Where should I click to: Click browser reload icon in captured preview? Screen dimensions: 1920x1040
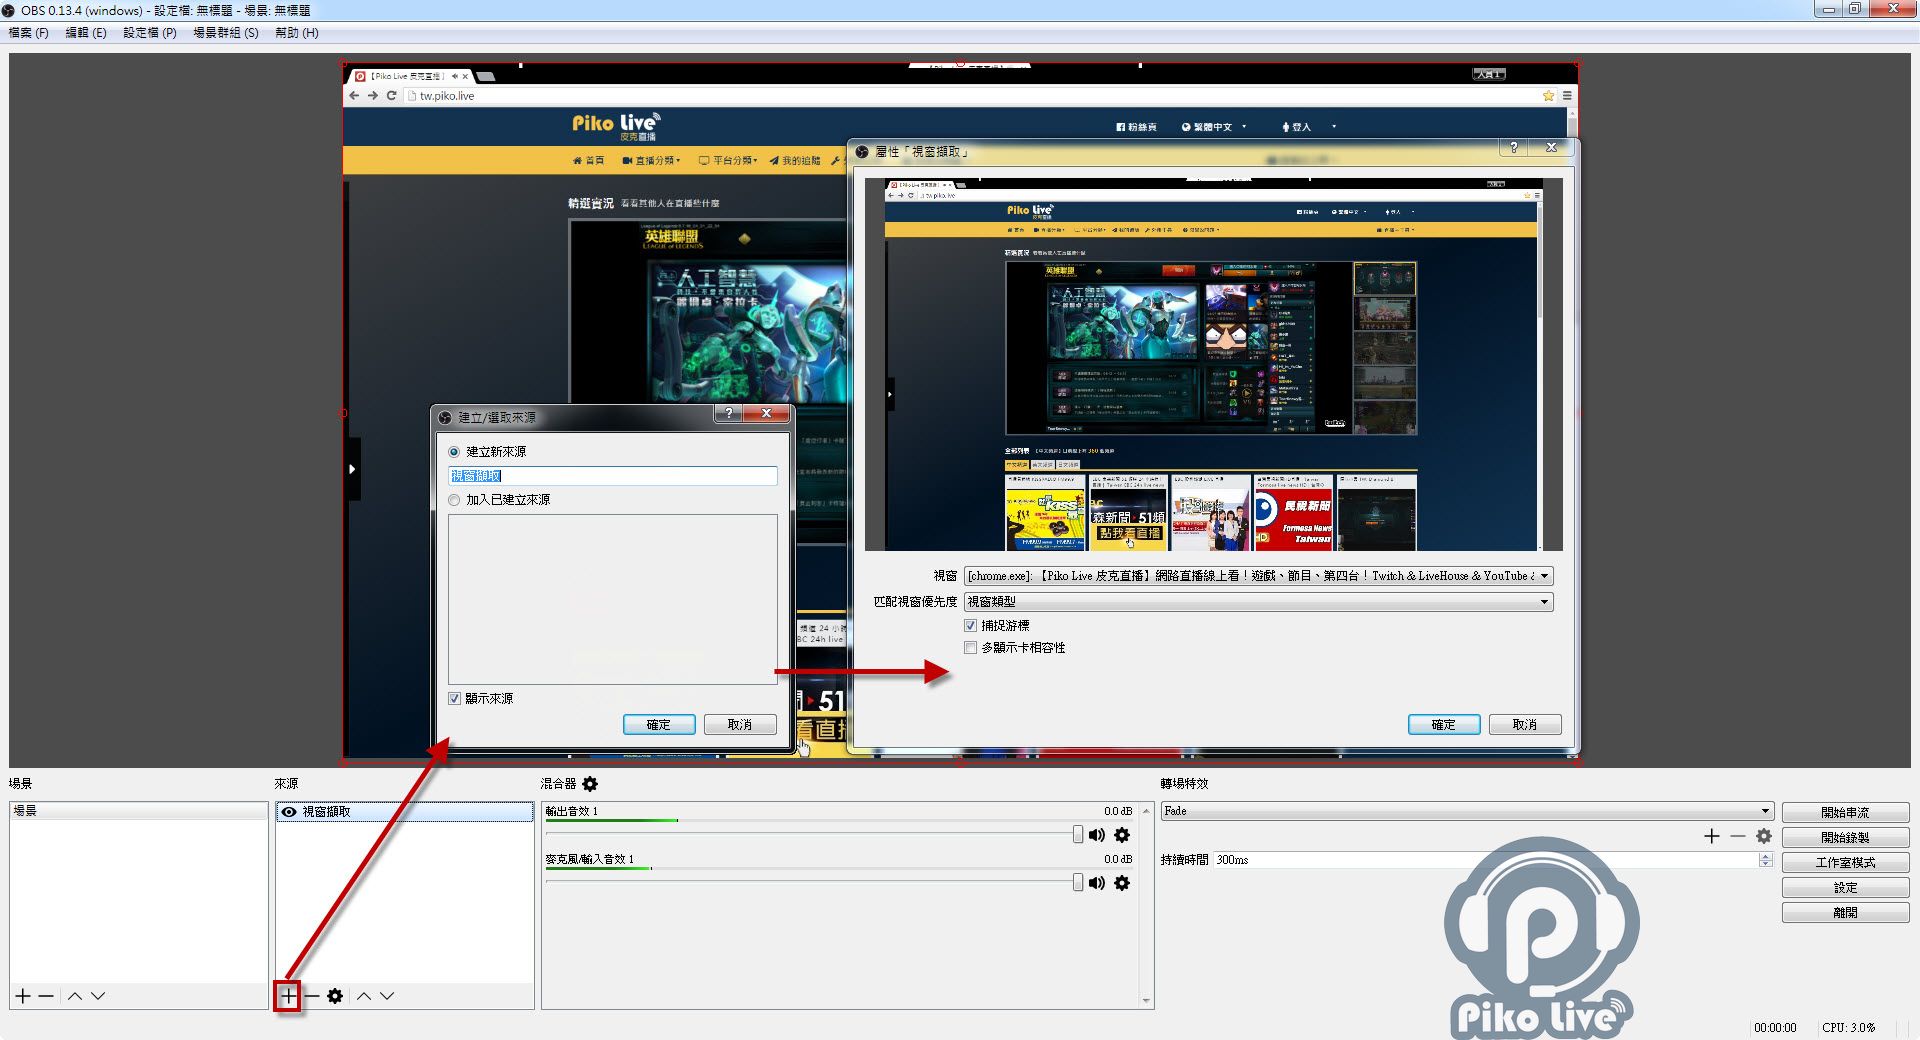click(391, 96)
